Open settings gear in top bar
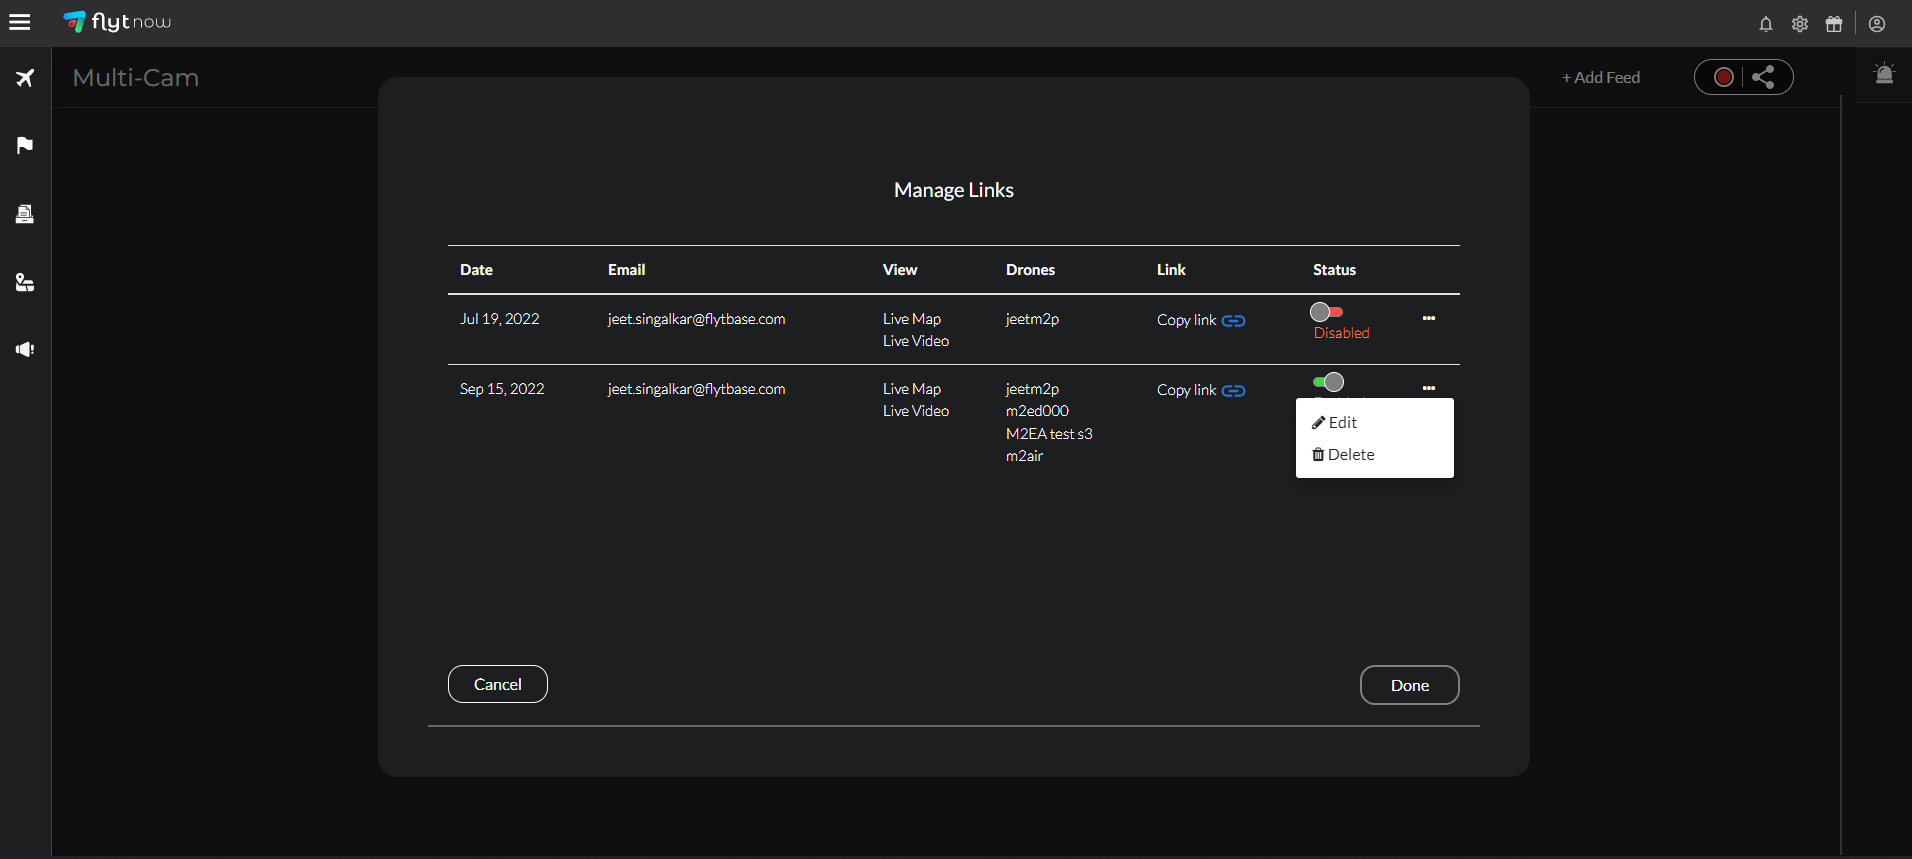Image resolution: width=1912 pixels, height=859 pixels. pos(1800,24)
